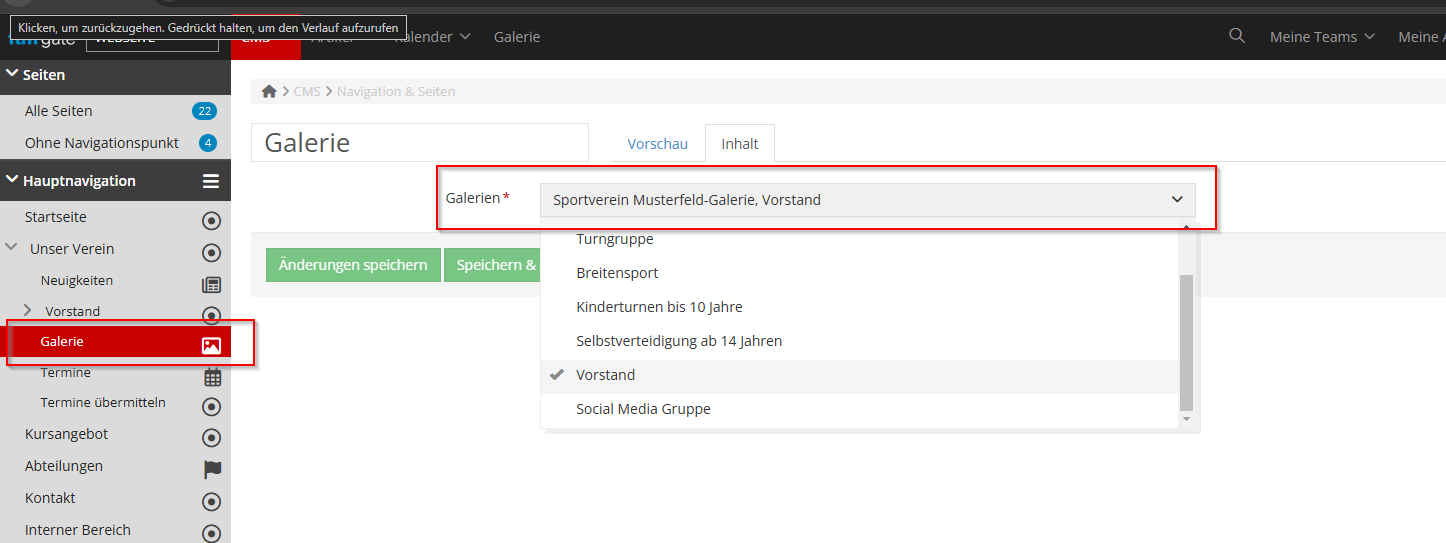1446x543 pixels.
Task: Deselect the checked Vorstand option in list
Action: (605, 375)
